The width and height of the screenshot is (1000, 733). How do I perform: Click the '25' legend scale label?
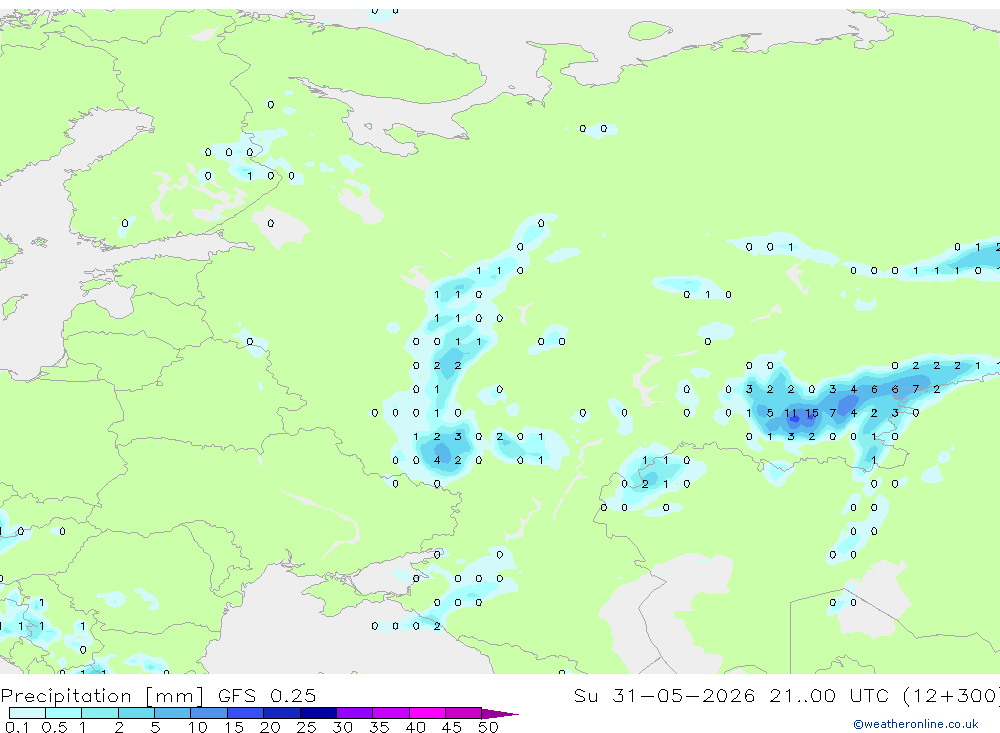307,727
